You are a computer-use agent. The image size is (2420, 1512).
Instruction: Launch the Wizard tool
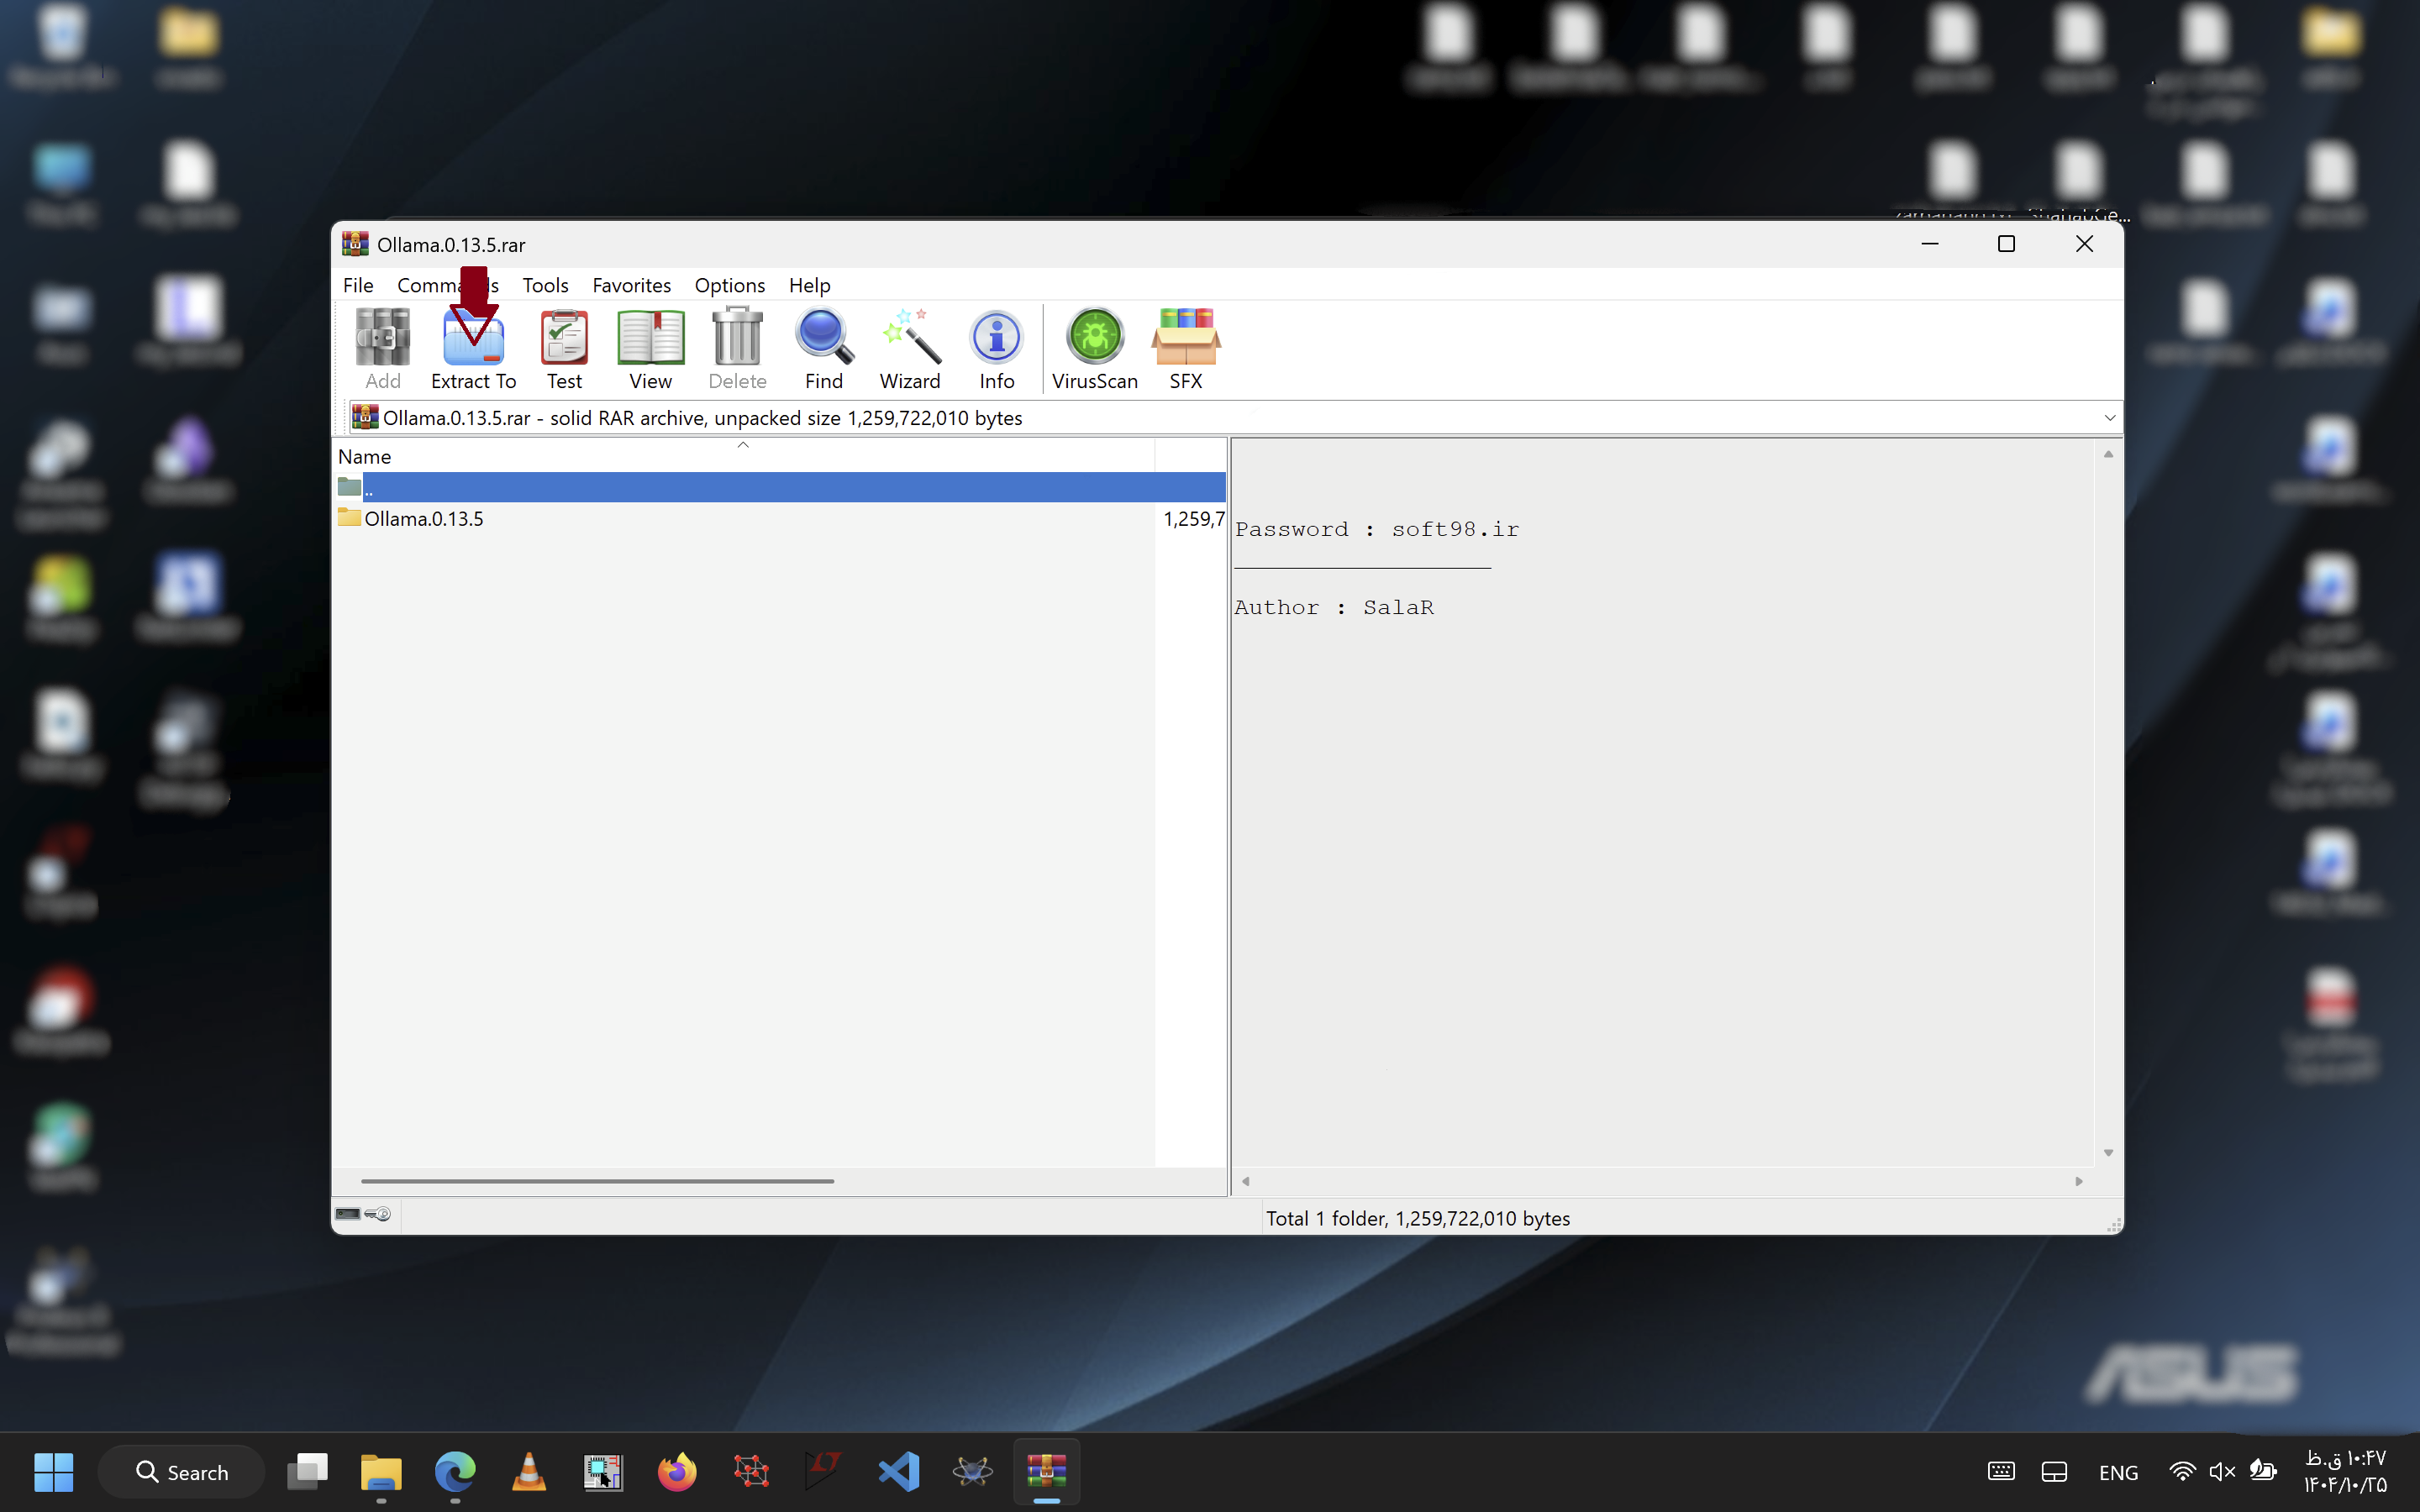(909, 347)
